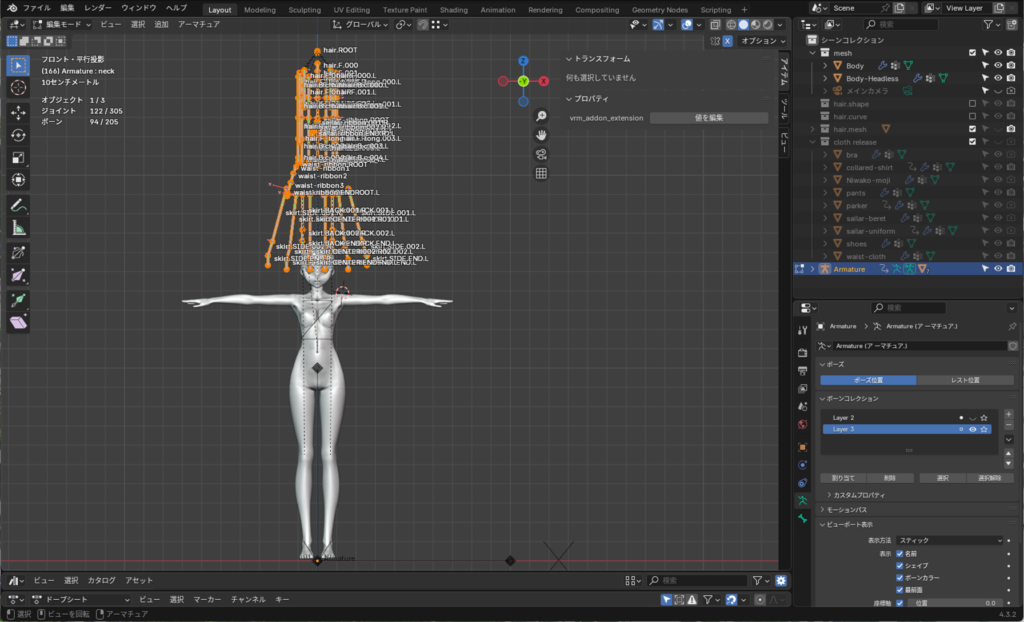
Task: Select the Measure tool
Action: [18, 228]
